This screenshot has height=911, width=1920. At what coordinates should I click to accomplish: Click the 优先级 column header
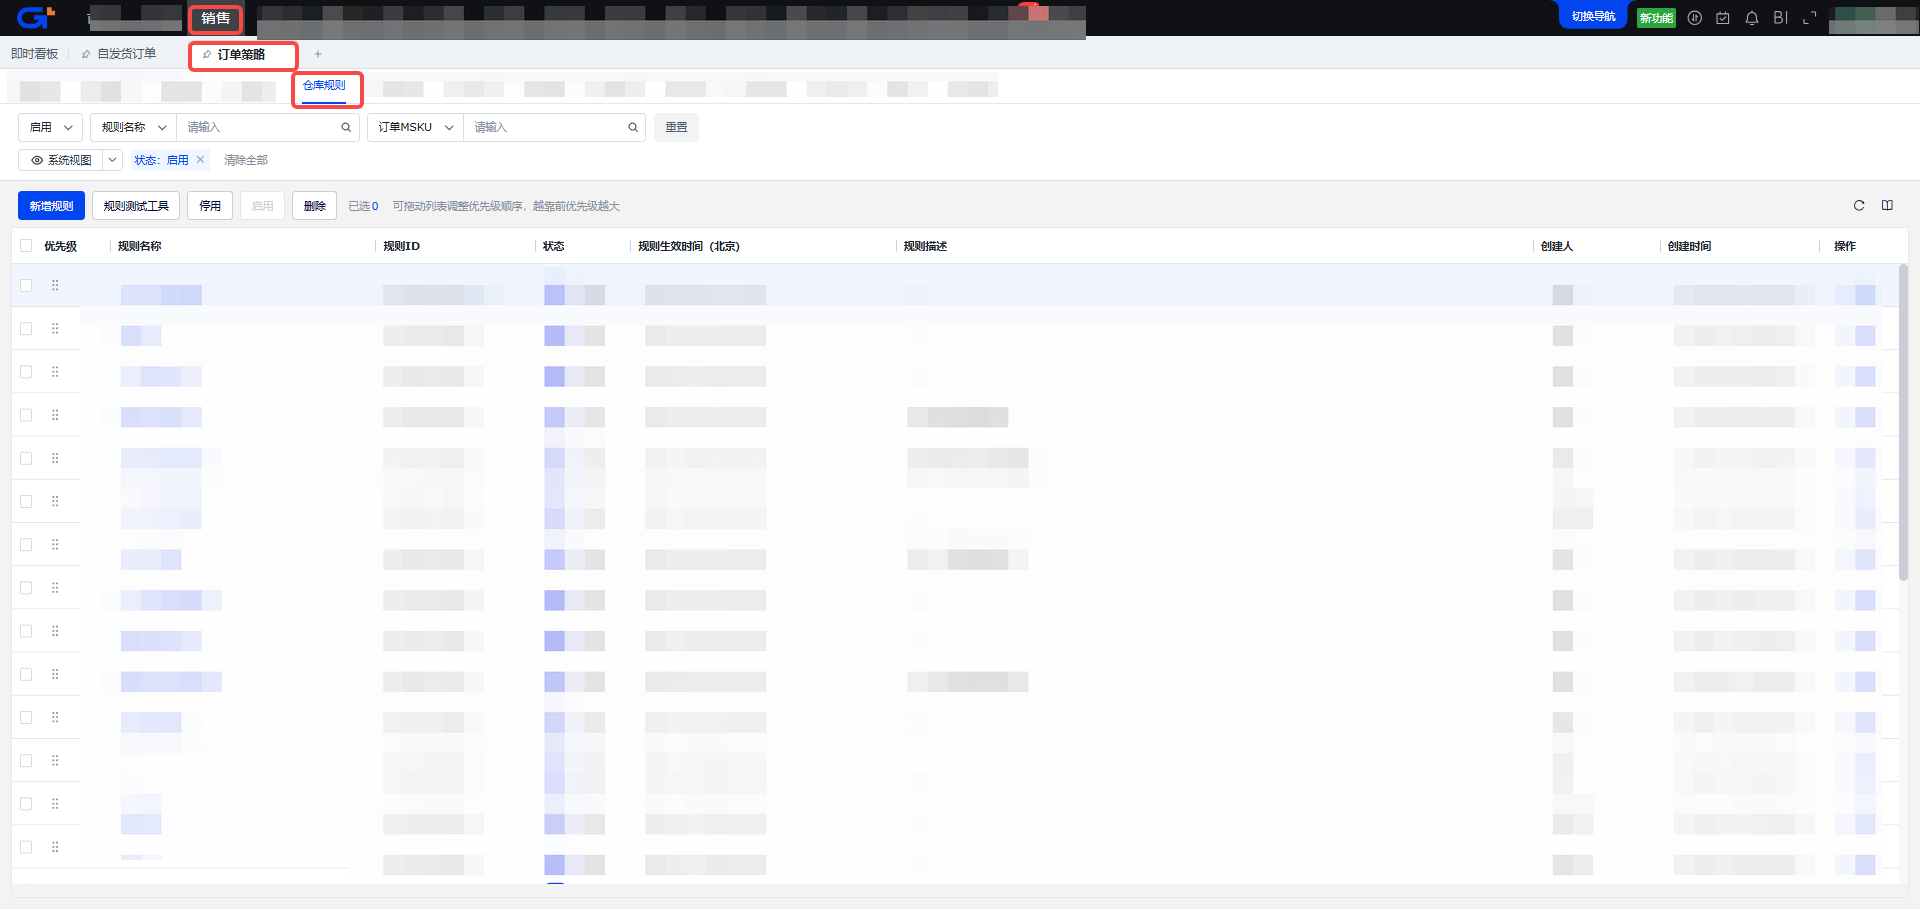point(60,246)
